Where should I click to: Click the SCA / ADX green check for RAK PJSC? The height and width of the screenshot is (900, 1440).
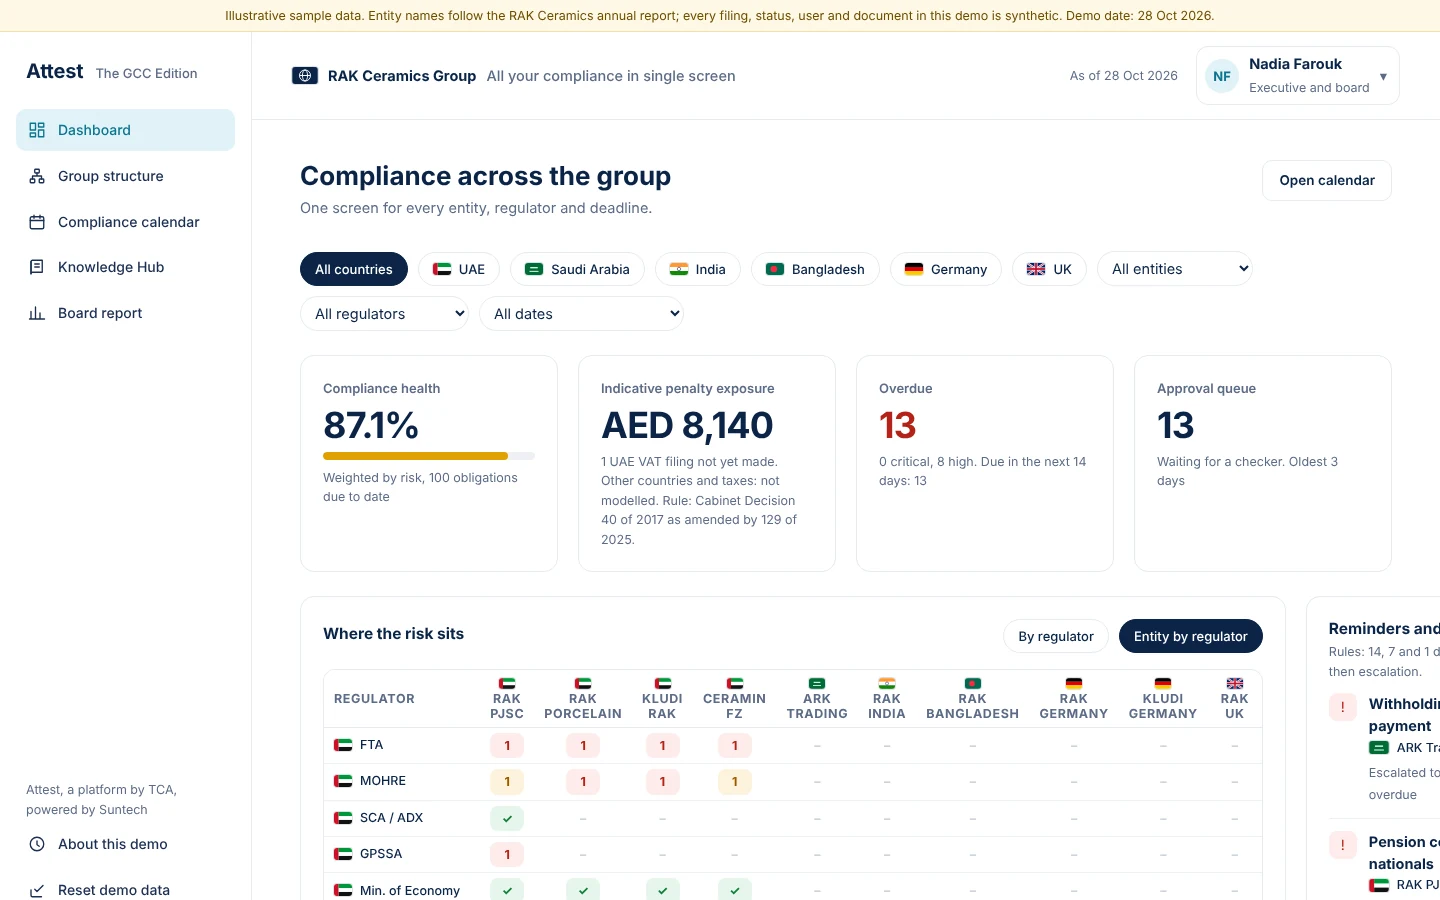[507, 818]
